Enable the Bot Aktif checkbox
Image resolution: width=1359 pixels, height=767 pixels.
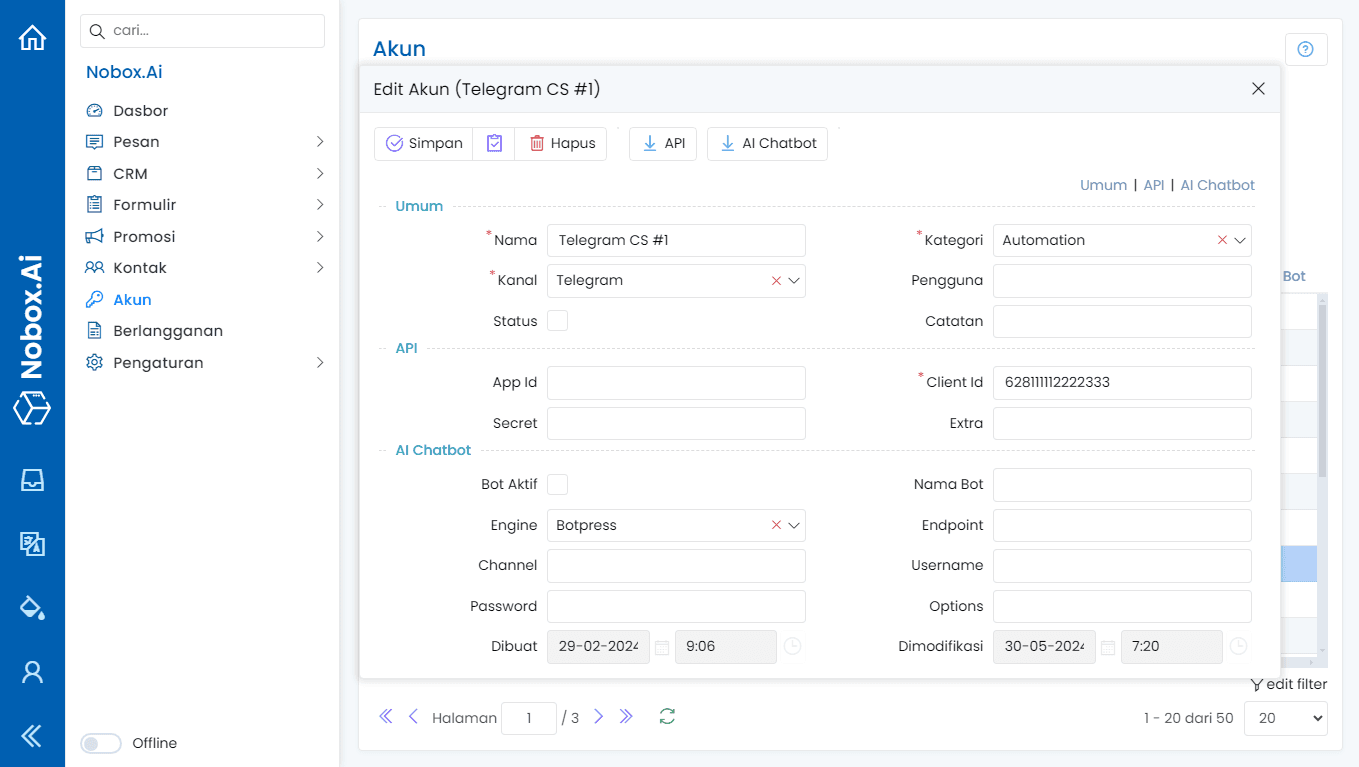[x=557, y=484]
